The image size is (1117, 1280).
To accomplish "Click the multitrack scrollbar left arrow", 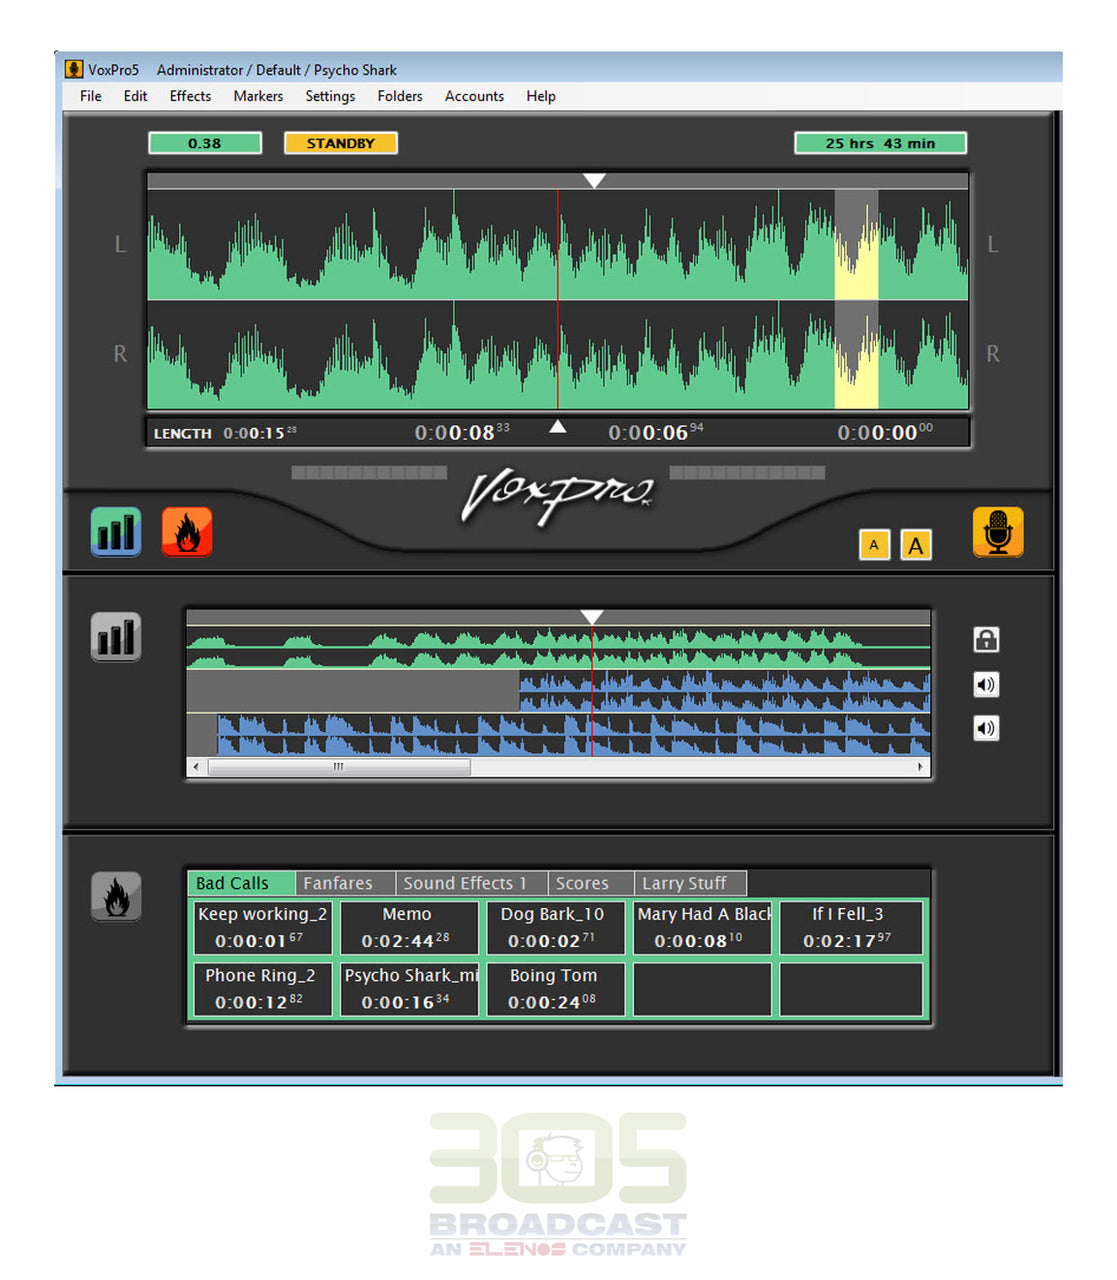I will click(x=196, y=767).
